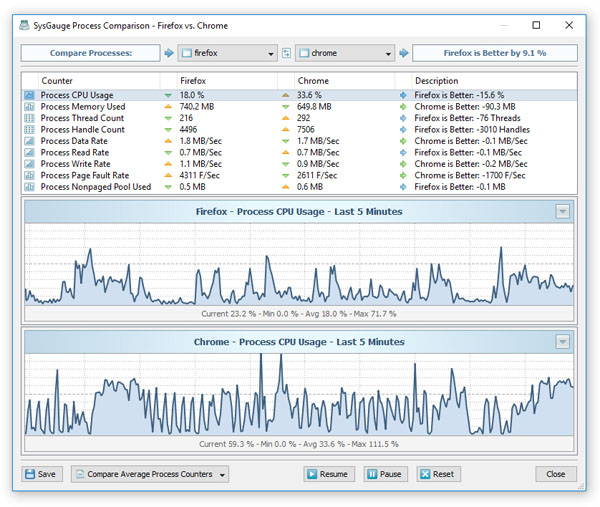Click Firefox up arrow in Memory Used row

(x=168, y=106)
